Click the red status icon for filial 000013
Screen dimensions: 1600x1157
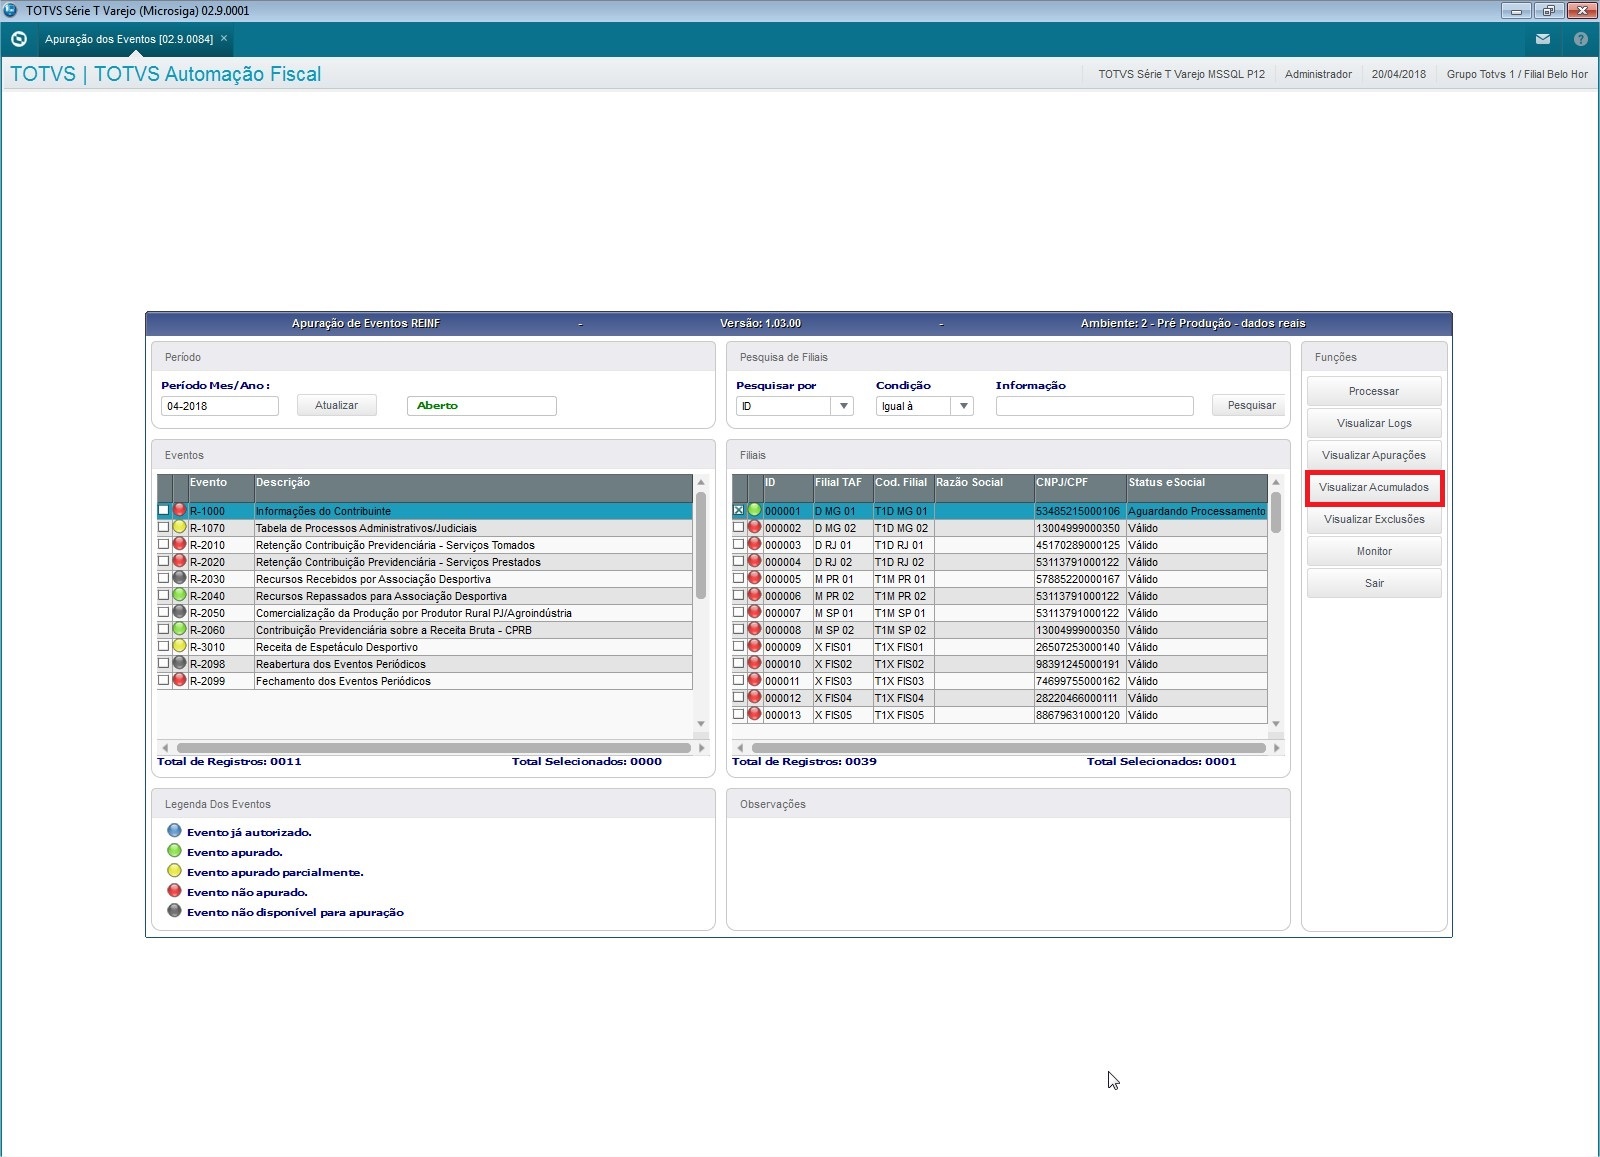(x=755, y=714)
